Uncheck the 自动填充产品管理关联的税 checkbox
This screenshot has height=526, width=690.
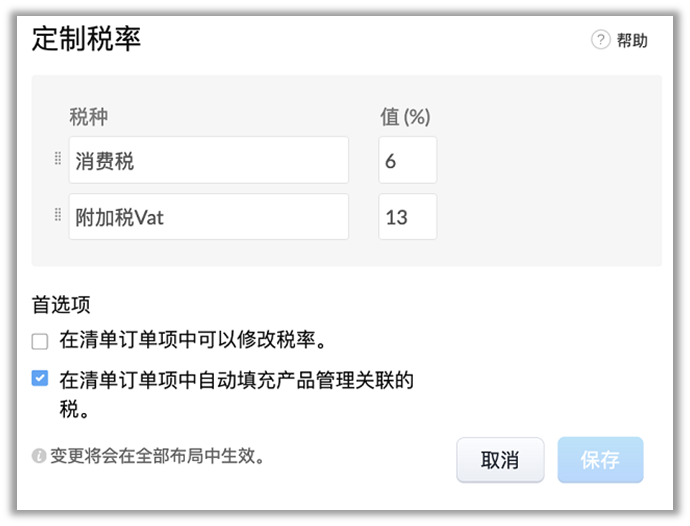click(40, 379)
